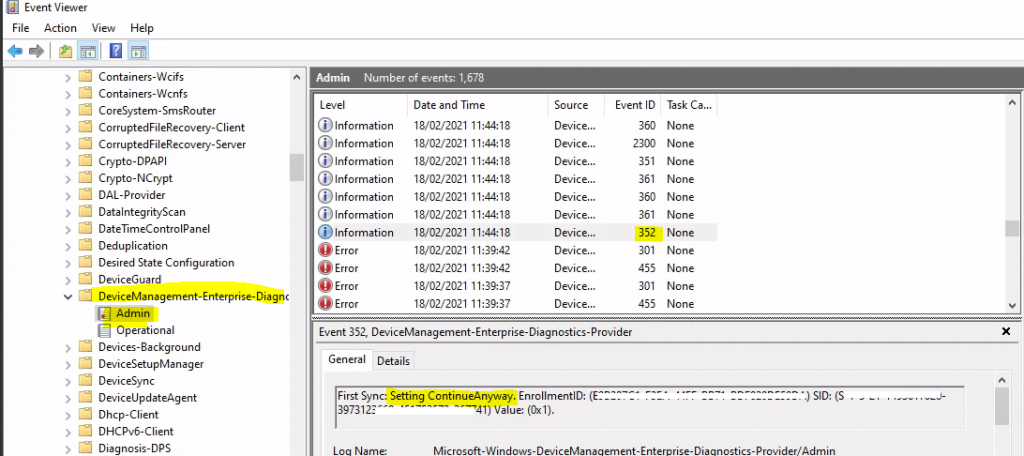1024x456 pixels.
Task: Click the DataIntegrityScan folder icon
Action: point(86,212)
